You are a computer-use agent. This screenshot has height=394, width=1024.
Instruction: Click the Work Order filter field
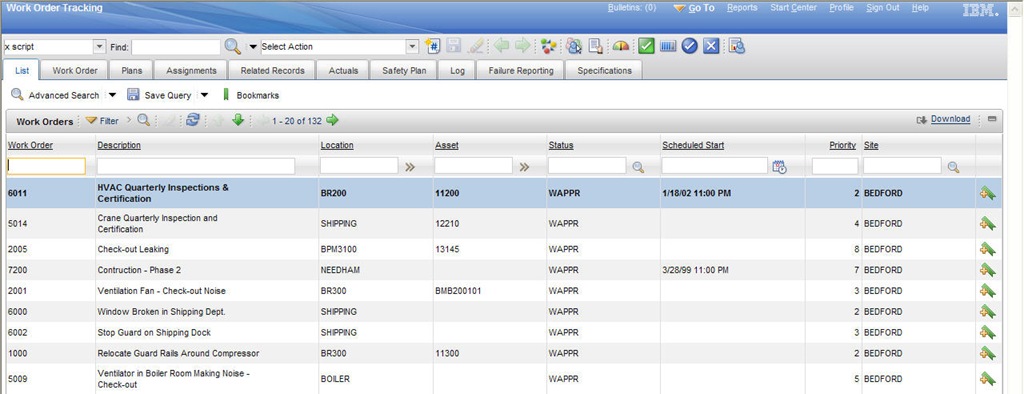click(x=46, y=166)
